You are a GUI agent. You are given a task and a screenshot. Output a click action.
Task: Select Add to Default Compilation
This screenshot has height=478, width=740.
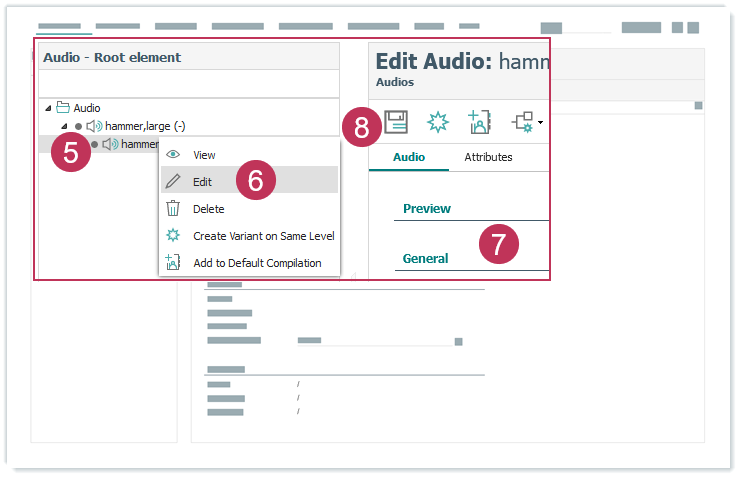257,263
